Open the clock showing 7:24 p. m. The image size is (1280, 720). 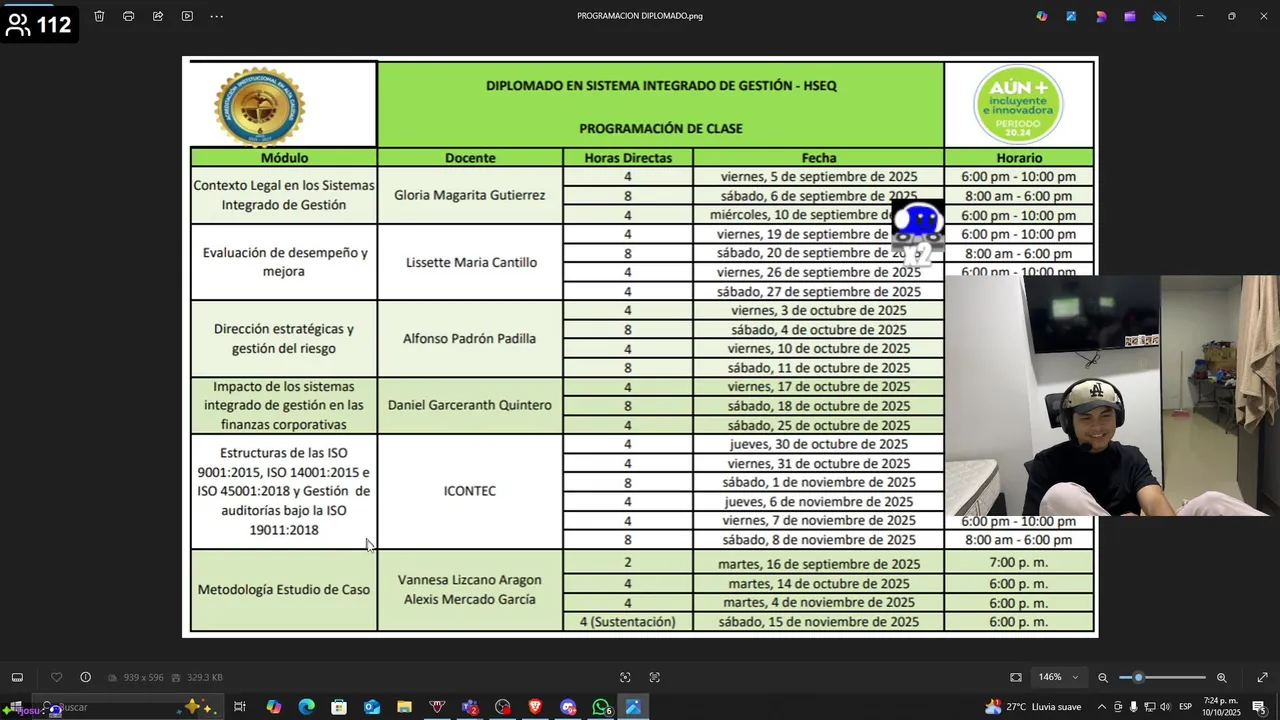1221,707
